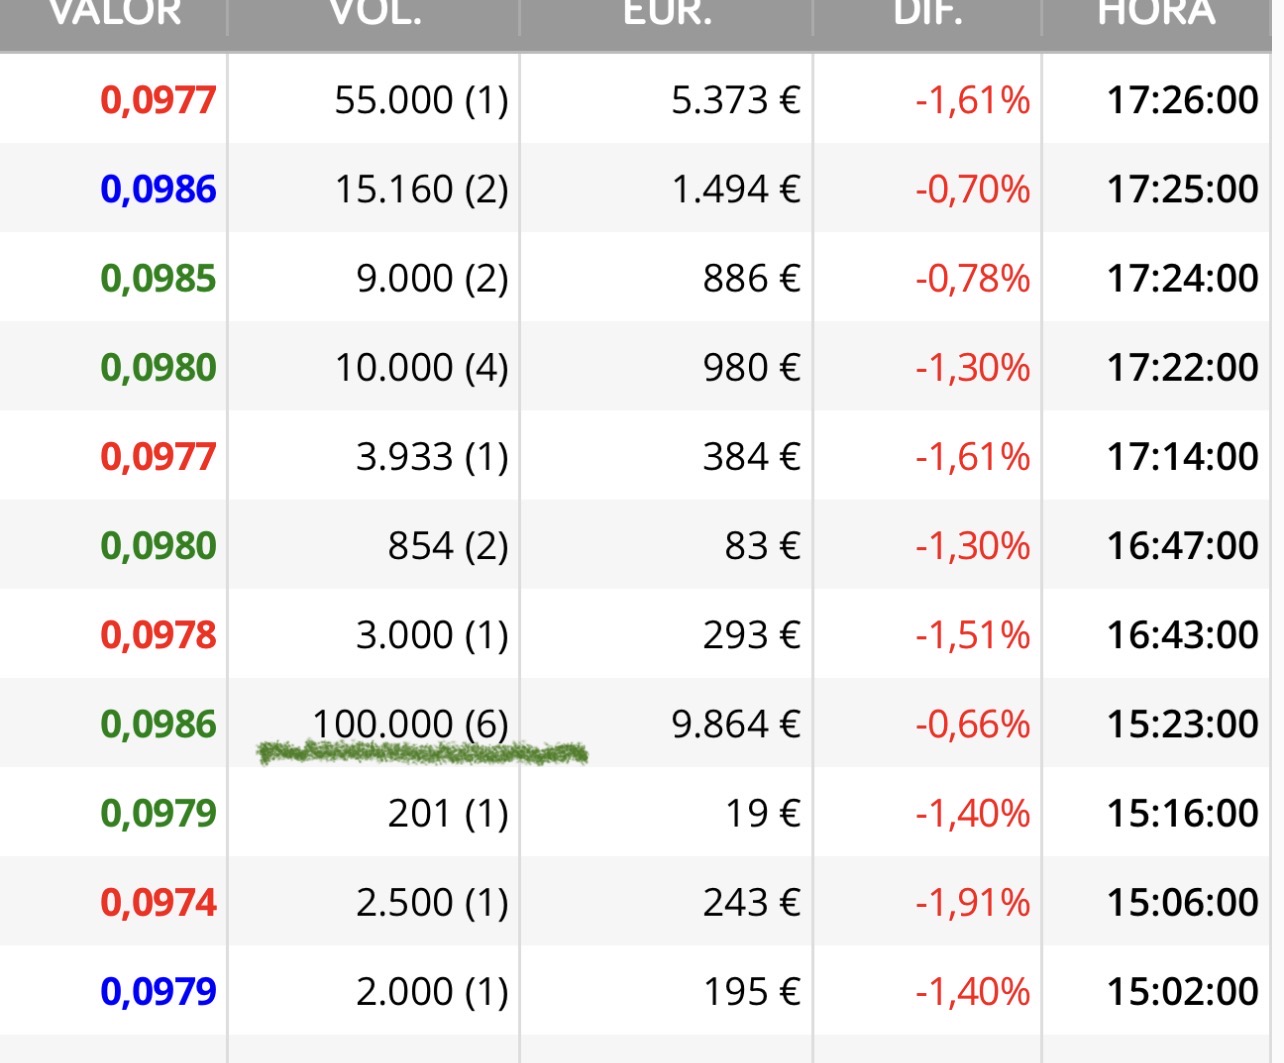Click the DIF. column header

pyautogui.click(x=928, y=14)
